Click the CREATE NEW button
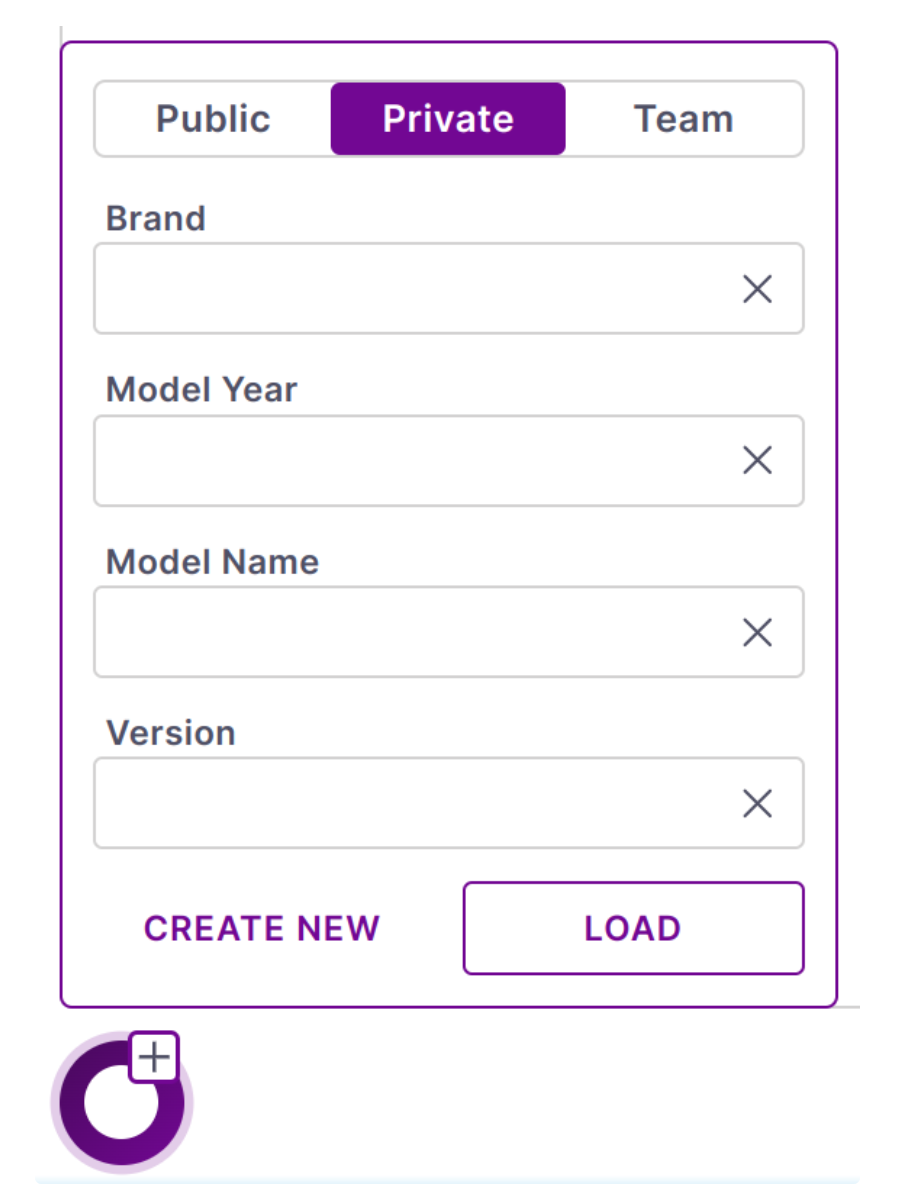The width and height of the screenshot is (905, 1191). click(x=262, y=928)
